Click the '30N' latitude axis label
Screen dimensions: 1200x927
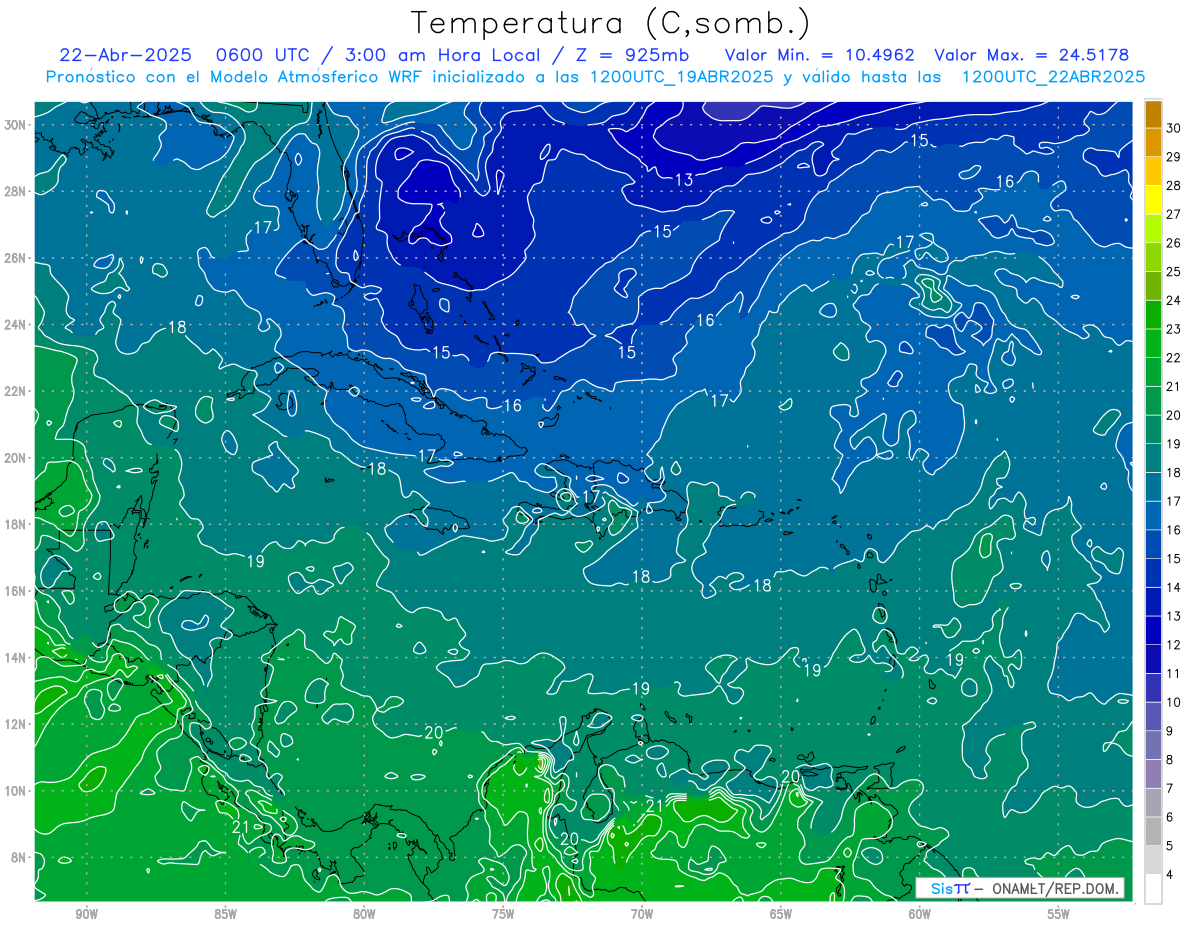[x=17, y=125]
